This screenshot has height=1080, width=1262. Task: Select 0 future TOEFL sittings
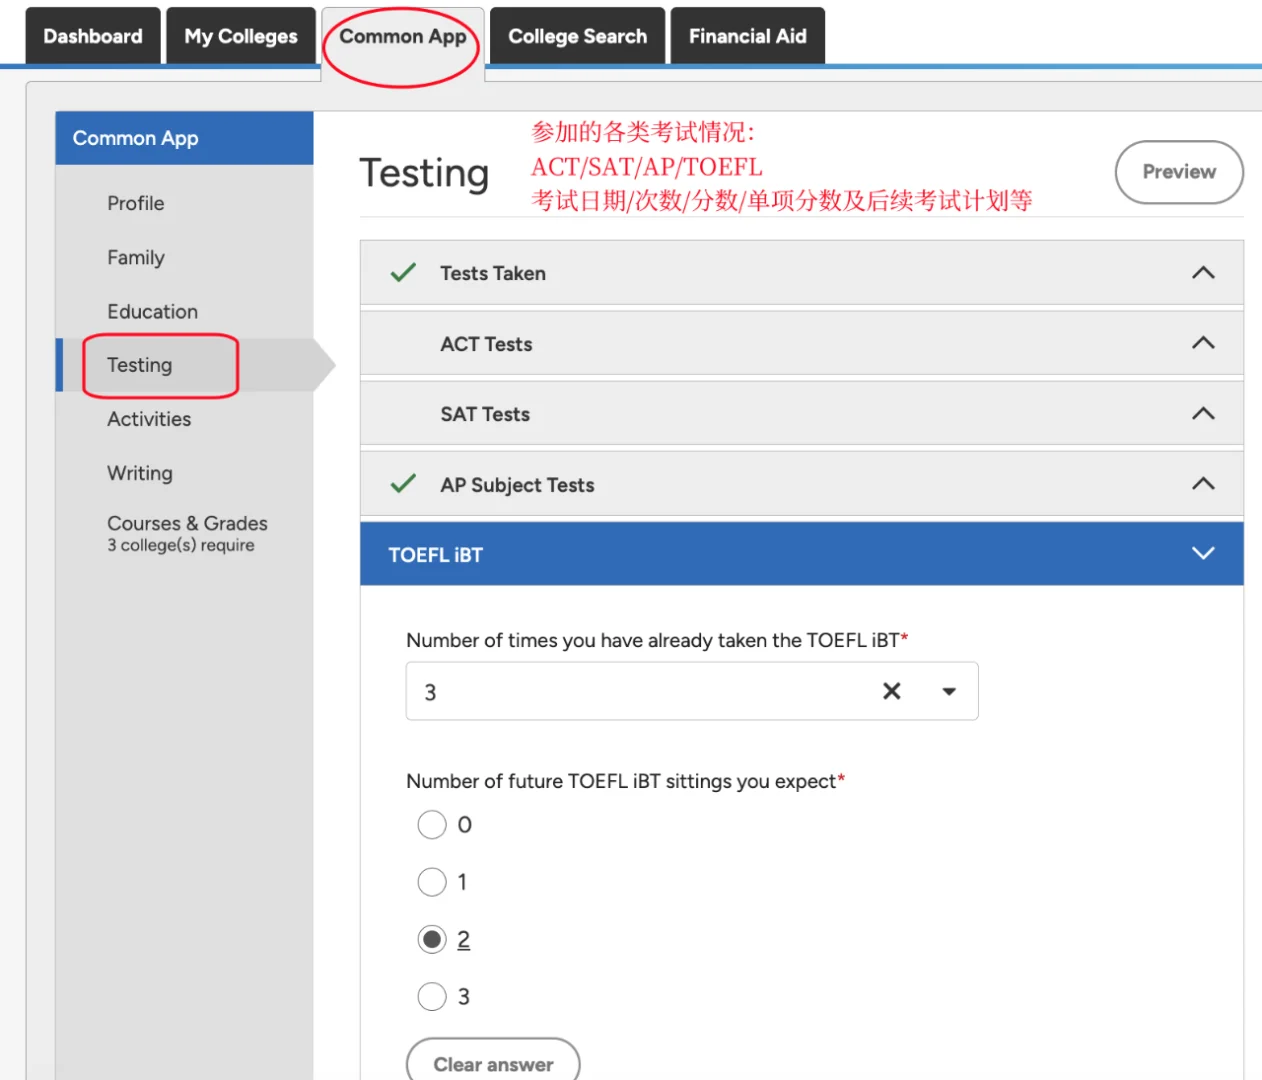click(x=432, y=824)
